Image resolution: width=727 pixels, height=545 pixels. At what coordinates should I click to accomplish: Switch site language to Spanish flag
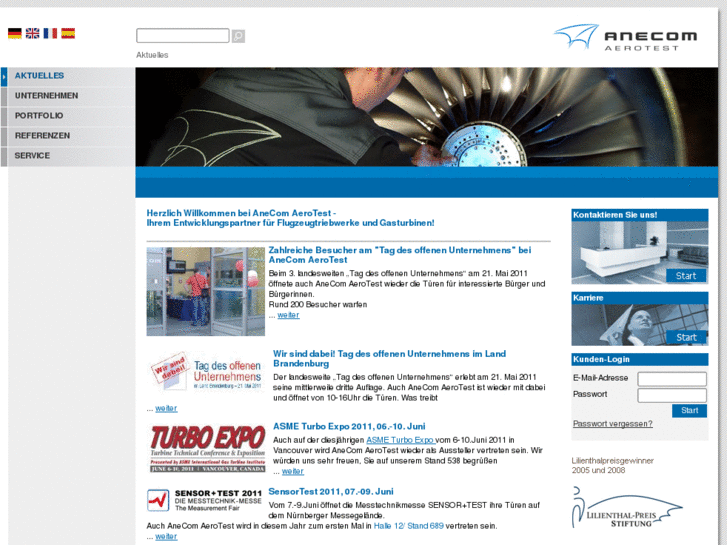[68, 33]
